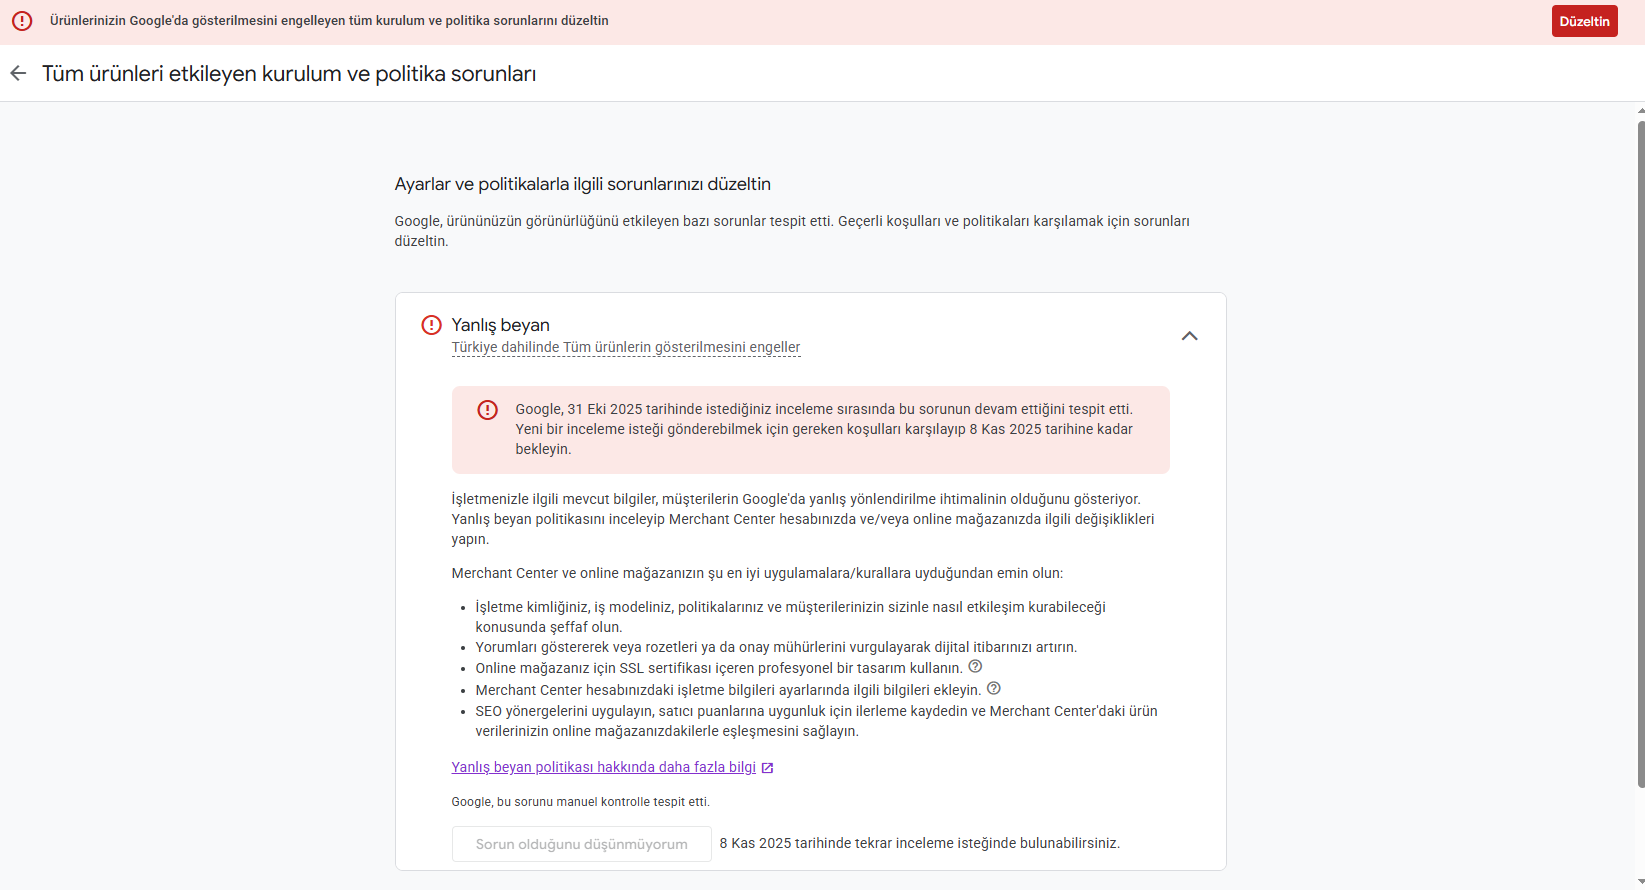Click the external link icon after policy link
Viewport: 1645px width, 890px height.
click(x=767, y=768)
